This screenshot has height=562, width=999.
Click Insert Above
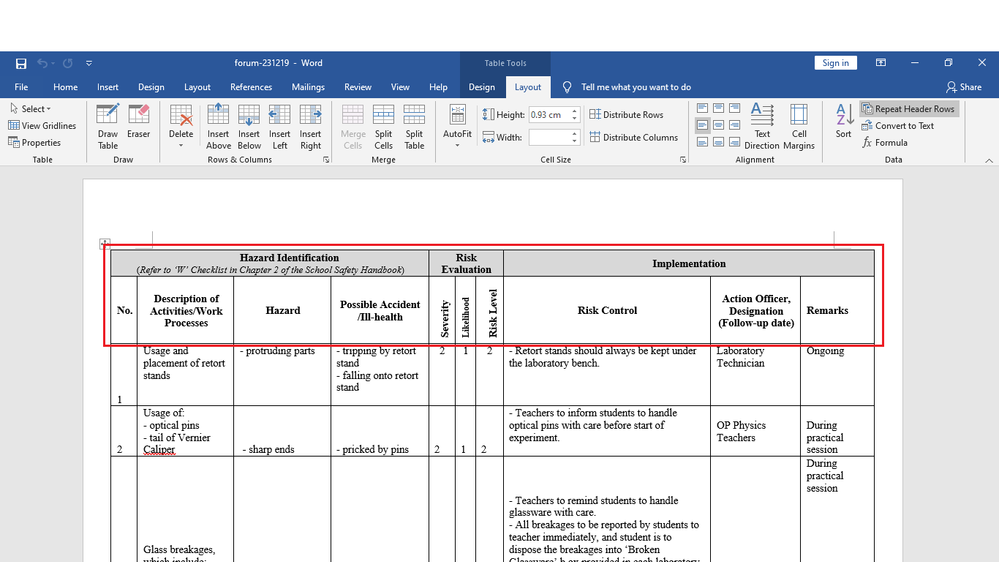coord(218,127)
